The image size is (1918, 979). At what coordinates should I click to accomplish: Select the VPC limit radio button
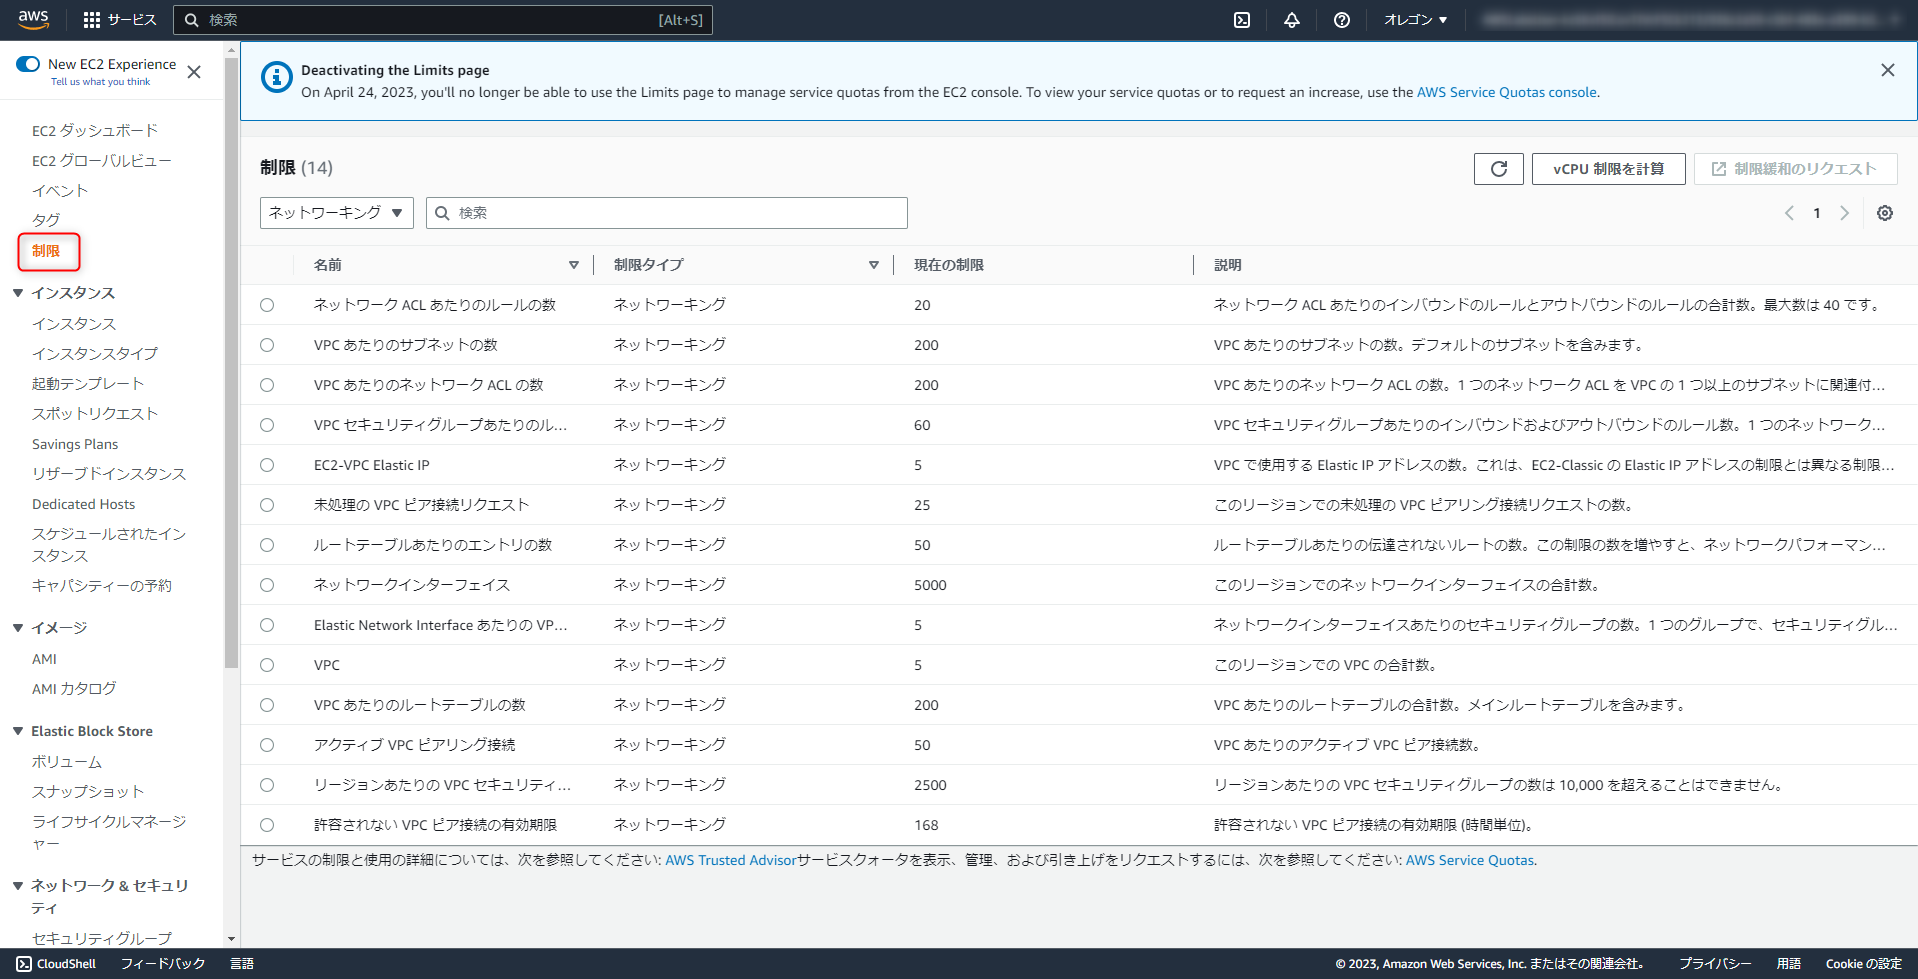[x=266, y=665]
